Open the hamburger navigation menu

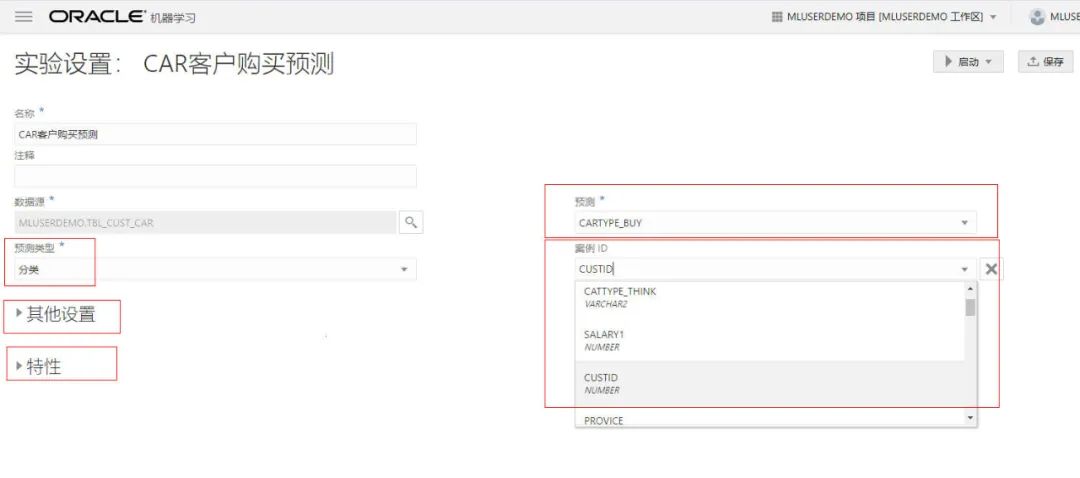(x=24, y=17)
